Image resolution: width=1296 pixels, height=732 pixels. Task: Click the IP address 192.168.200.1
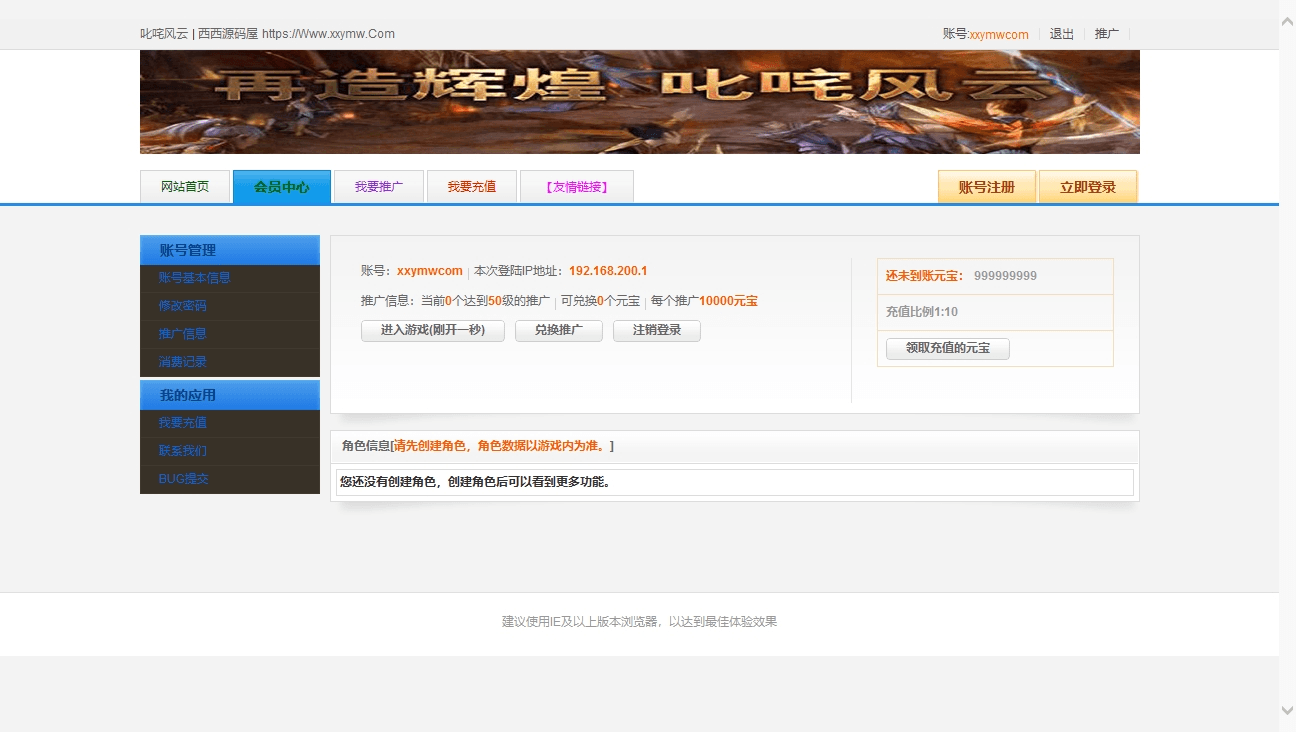(608, 271)
